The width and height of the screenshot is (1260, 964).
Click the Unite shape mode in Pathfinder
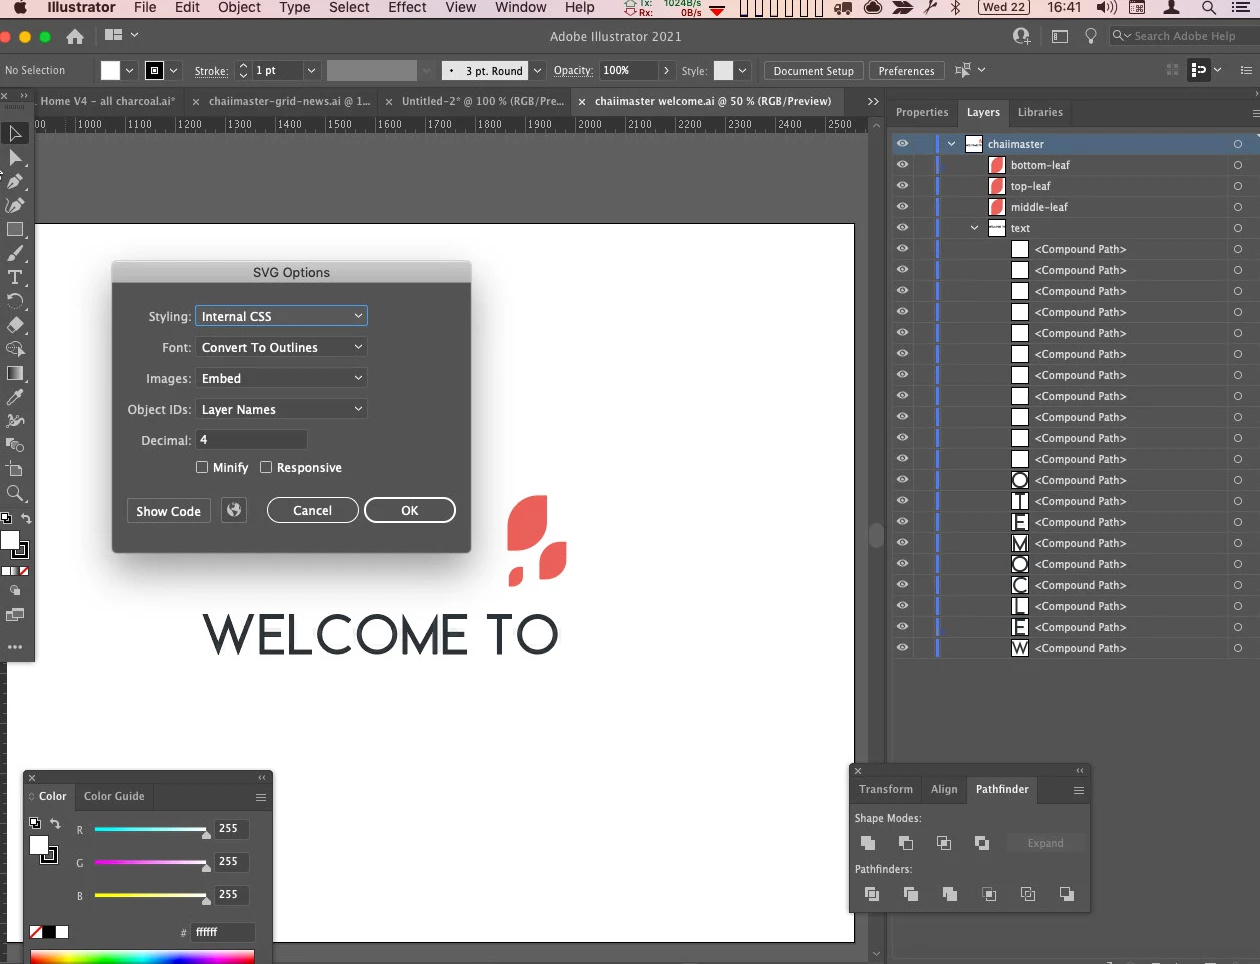tap(868, 843)
